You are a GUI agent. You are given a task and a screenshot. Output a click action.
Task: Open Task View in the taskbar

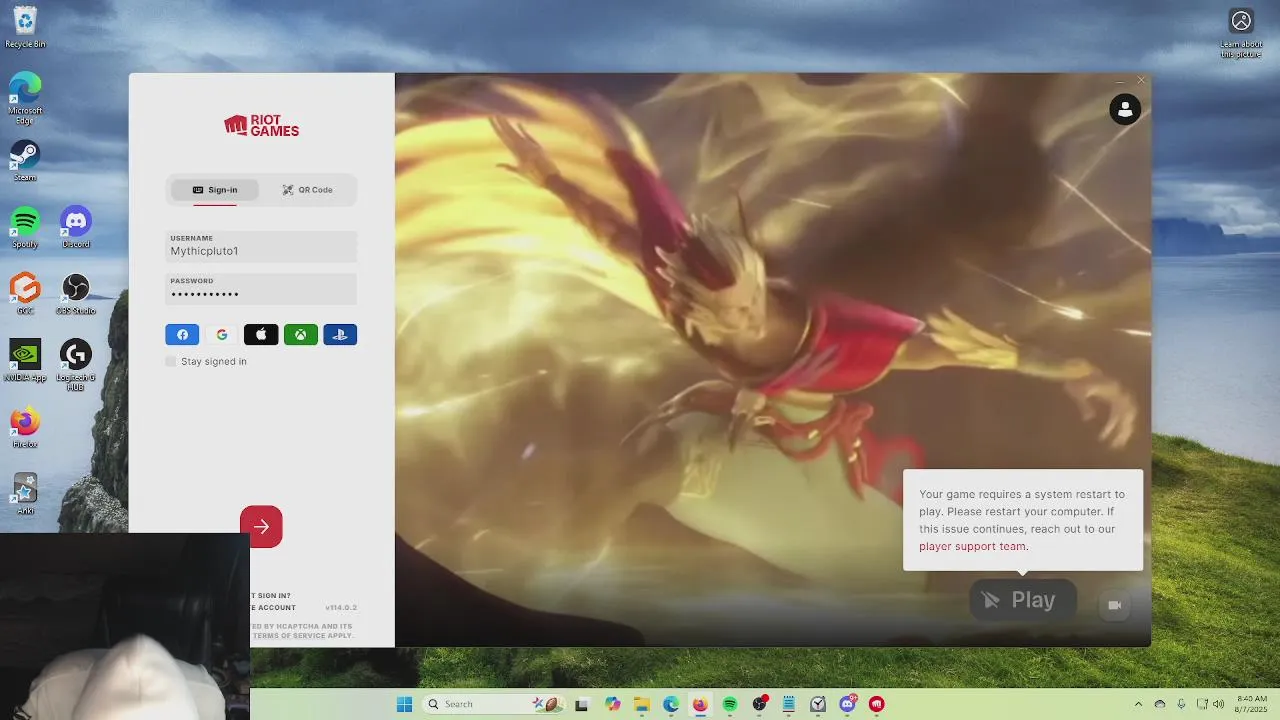tap(581, 704)
